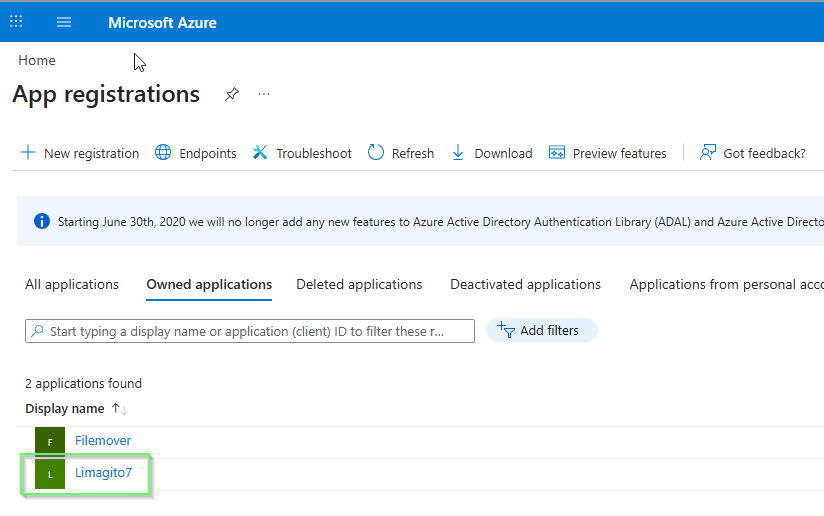Open Preview features

click(620, 153)
